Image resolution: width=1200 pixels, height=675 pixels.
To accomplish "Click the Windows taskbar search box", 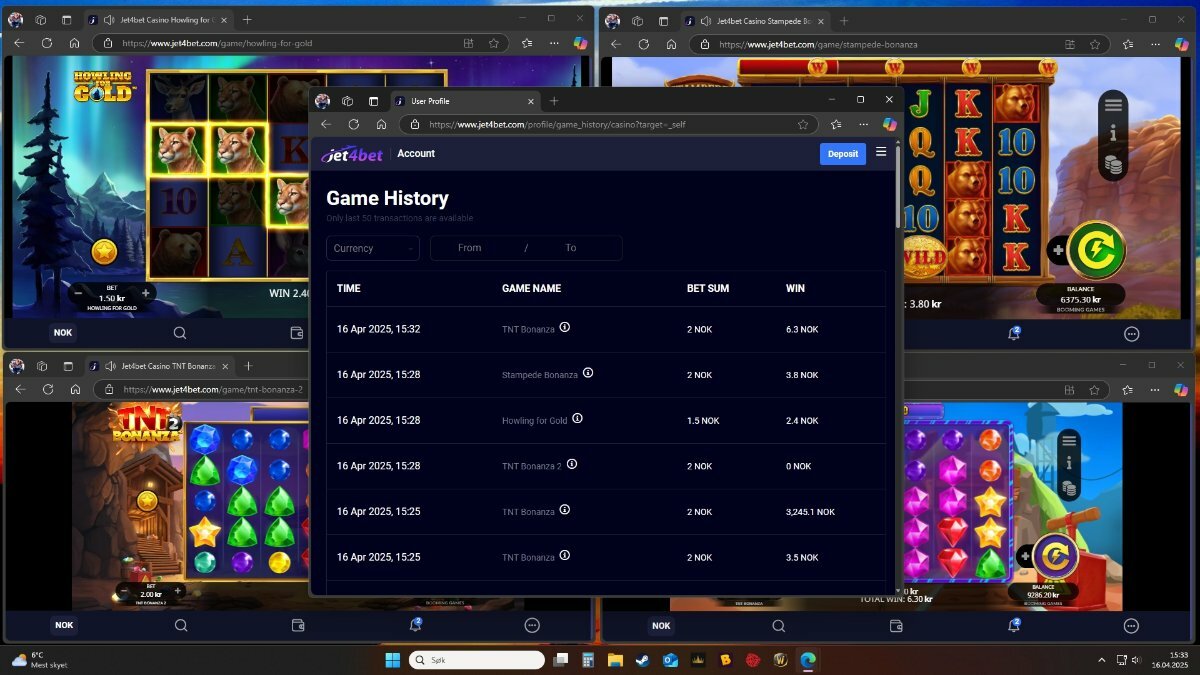I will click(x=476, y=660).
